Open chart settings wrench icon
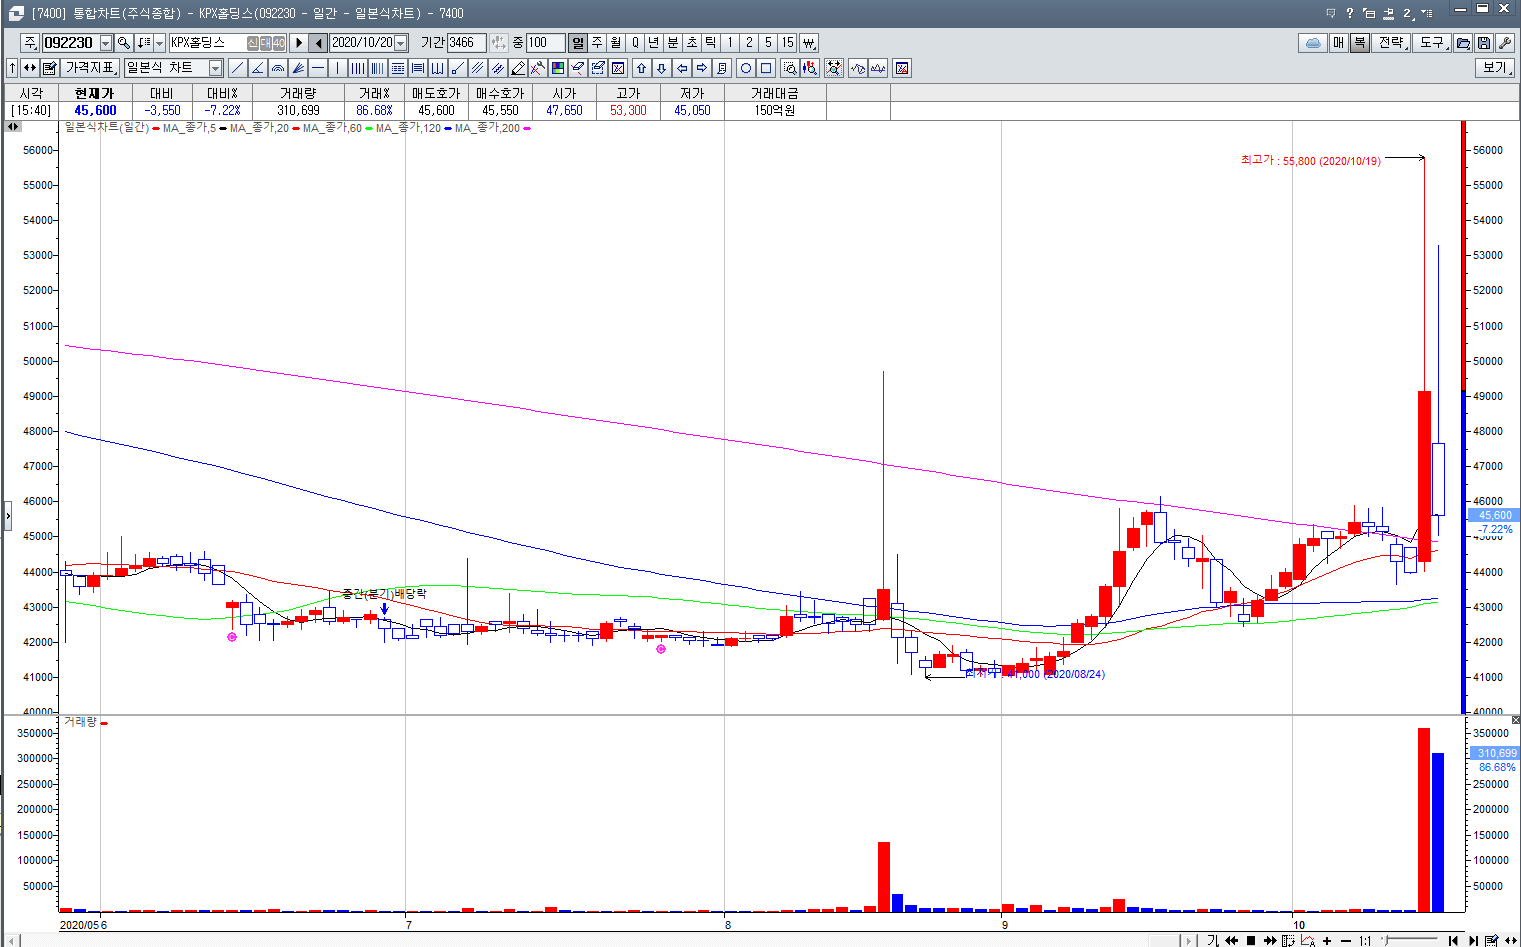The height and width of the screenshot is (947, 1521). coord(1504,43)
